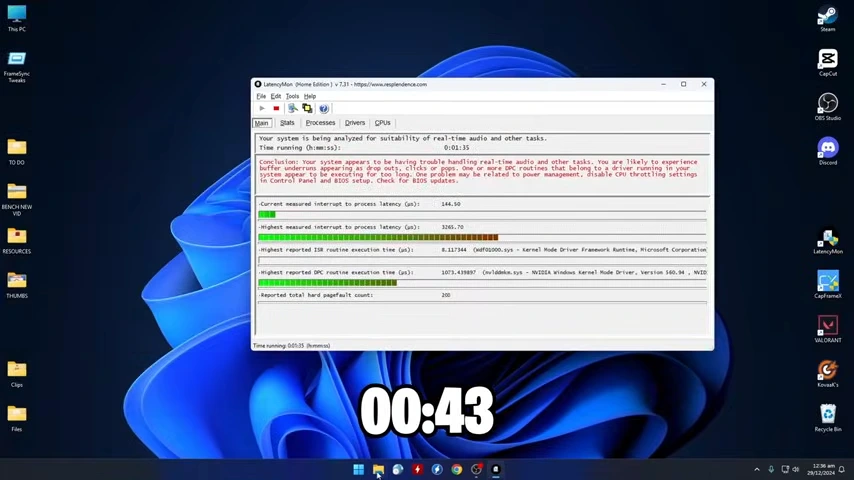Viewport: 854px width, 480px height.
Task: Stop monitoring with the red square button
Action: point(276,108)
